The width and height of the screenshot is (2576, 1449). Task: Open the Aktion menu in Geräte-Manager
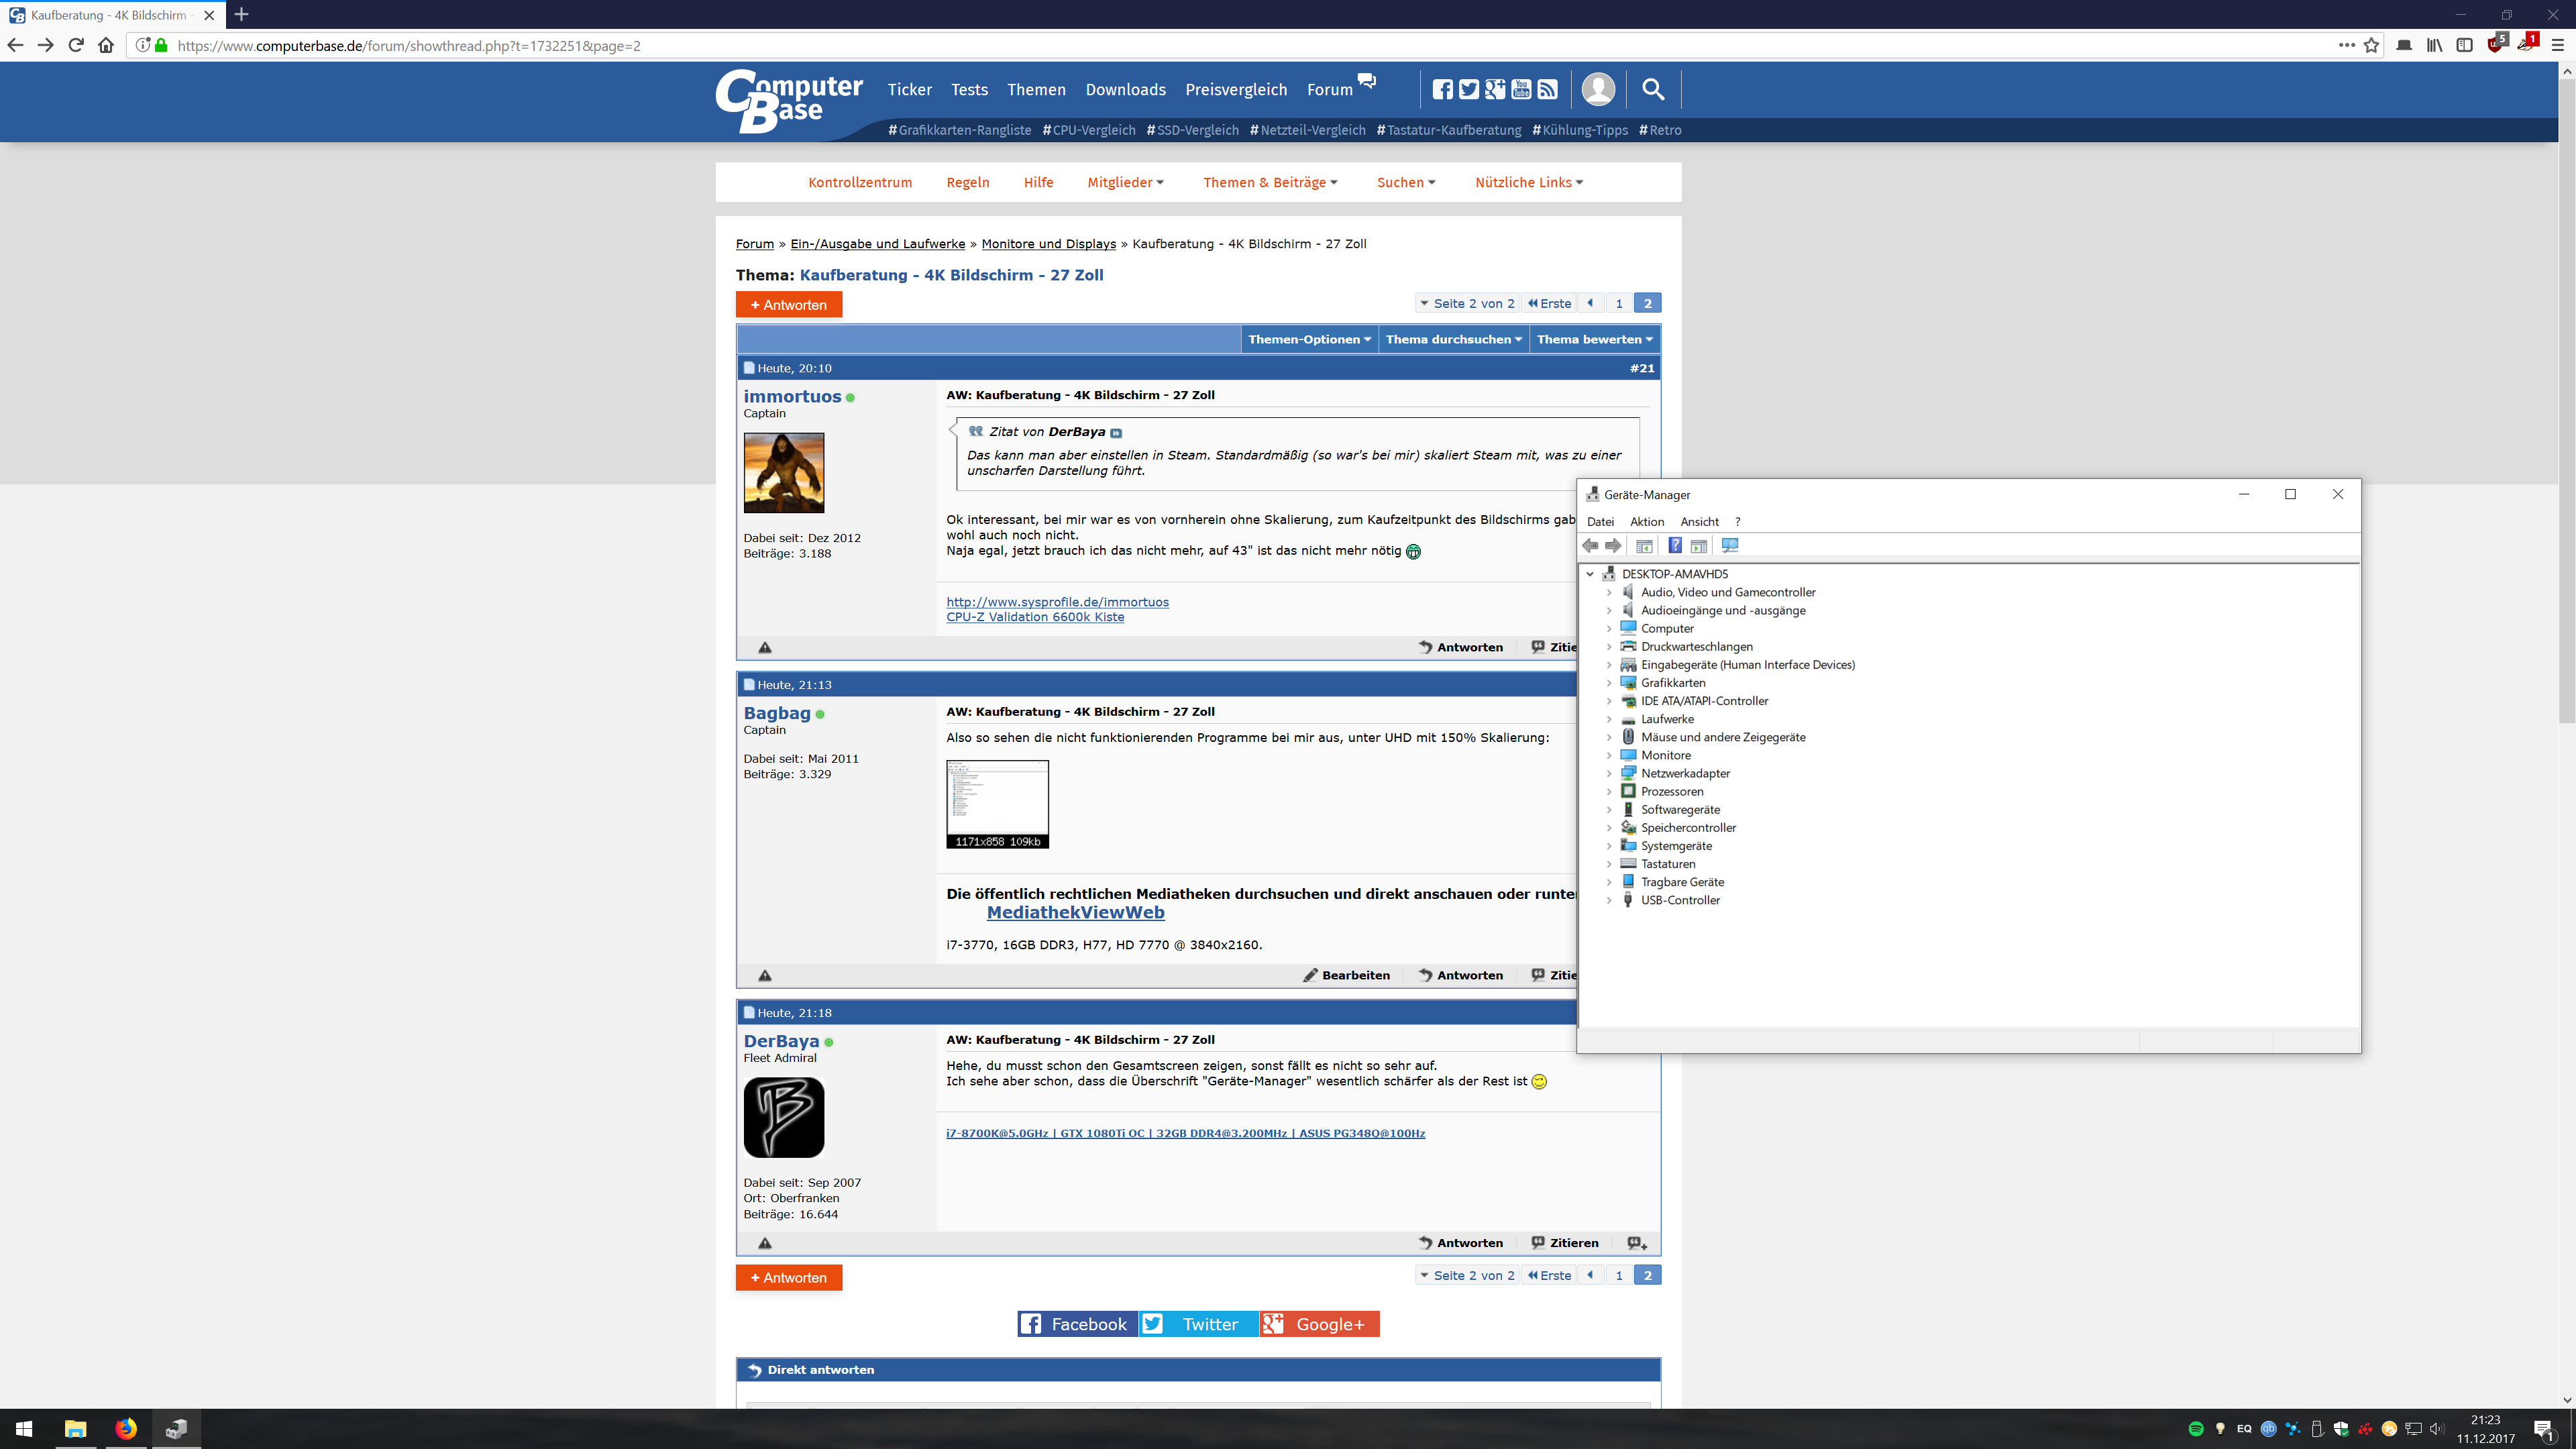coord(1646,522)
